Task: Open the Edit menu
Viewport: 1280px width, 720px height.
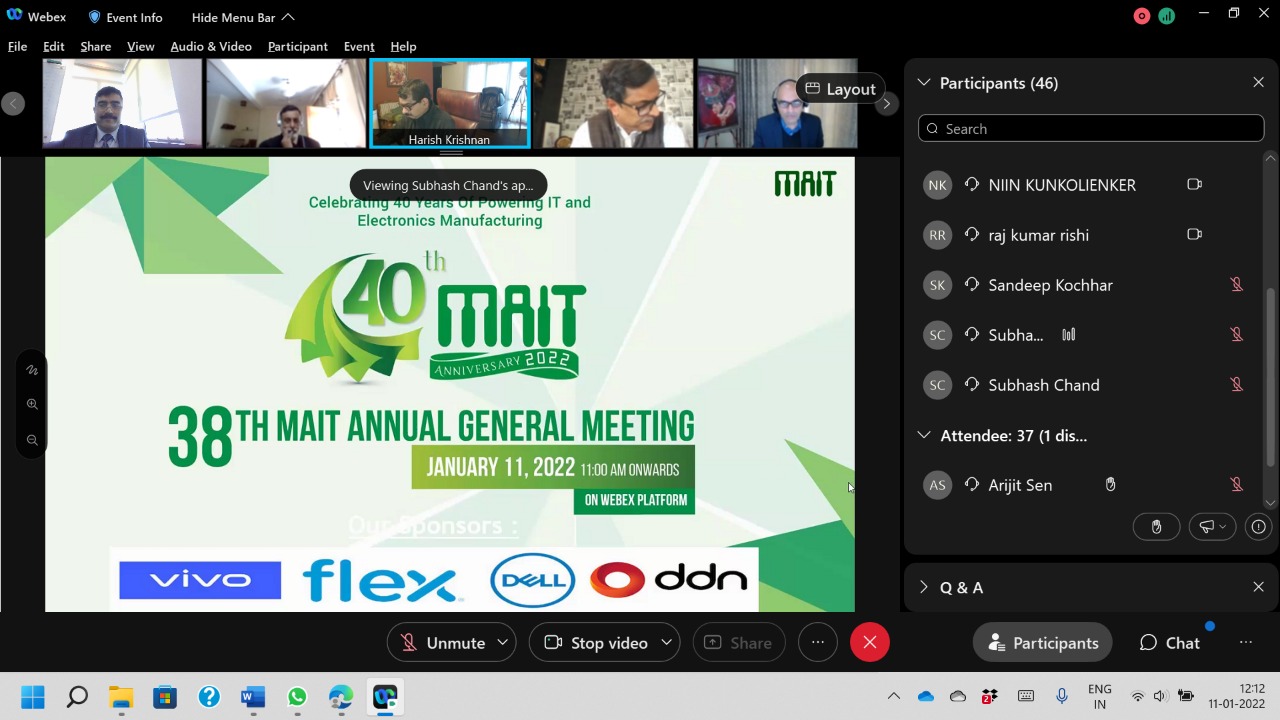Action: pos(53,46)
